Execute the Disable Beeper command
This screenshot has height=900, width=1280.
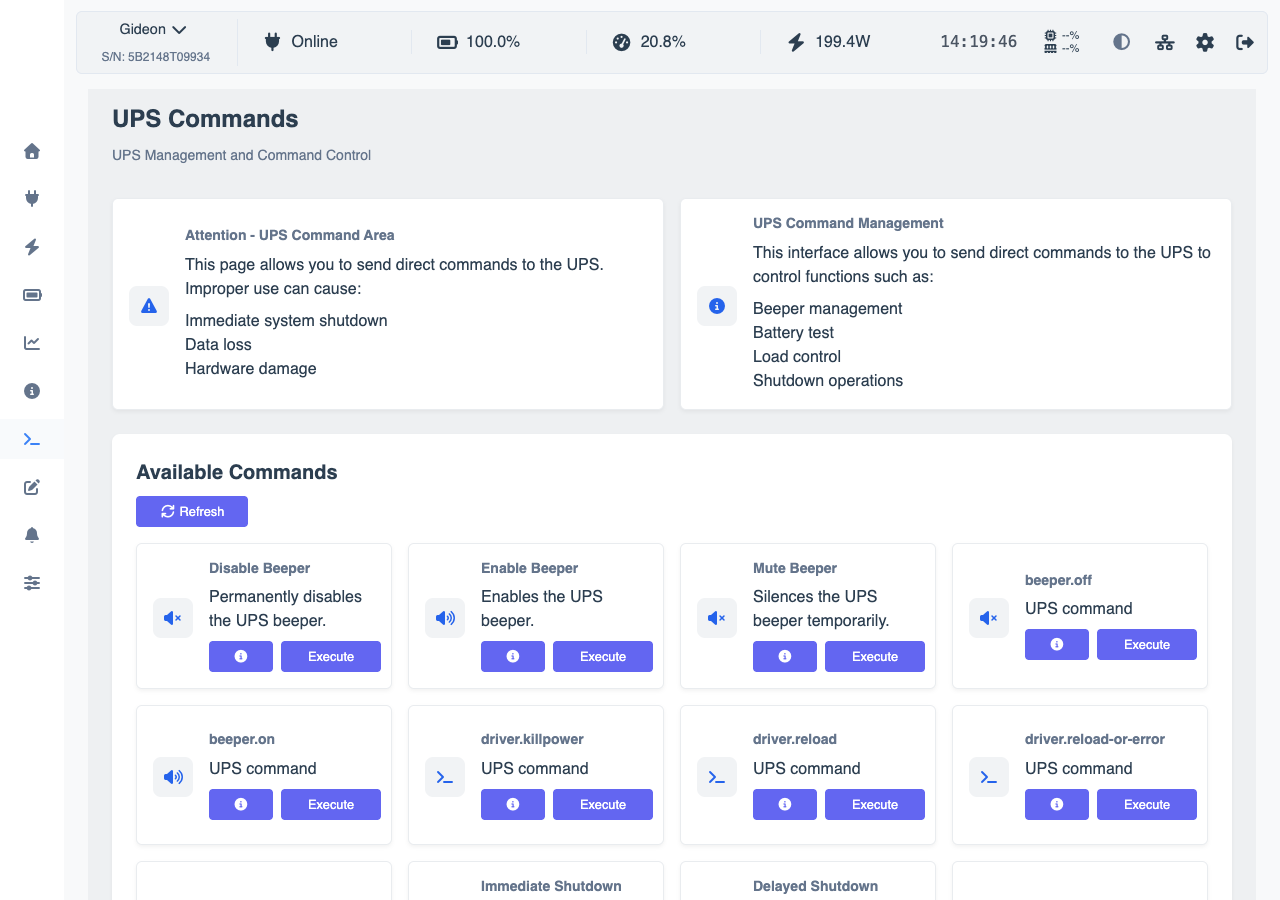tap(331, 656)
